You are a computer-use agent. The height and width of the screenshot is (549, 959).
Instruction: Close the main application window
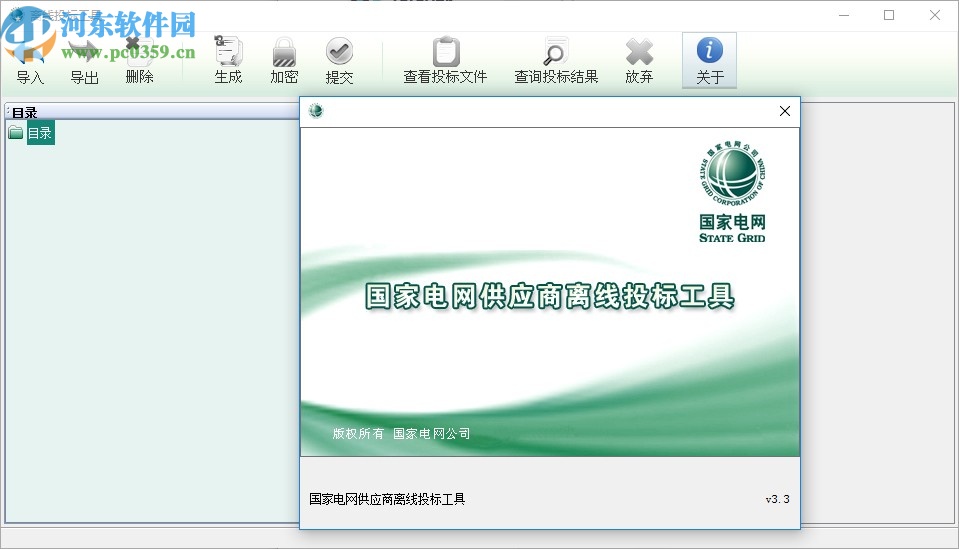click(935, 15)
